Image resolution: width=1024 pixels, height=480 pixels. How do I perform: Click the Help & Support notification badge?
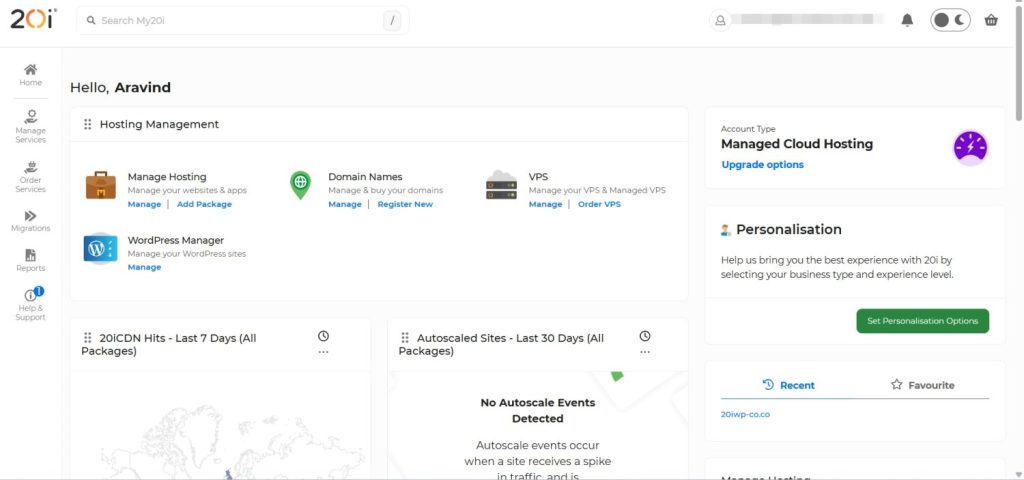click(39, 291)
